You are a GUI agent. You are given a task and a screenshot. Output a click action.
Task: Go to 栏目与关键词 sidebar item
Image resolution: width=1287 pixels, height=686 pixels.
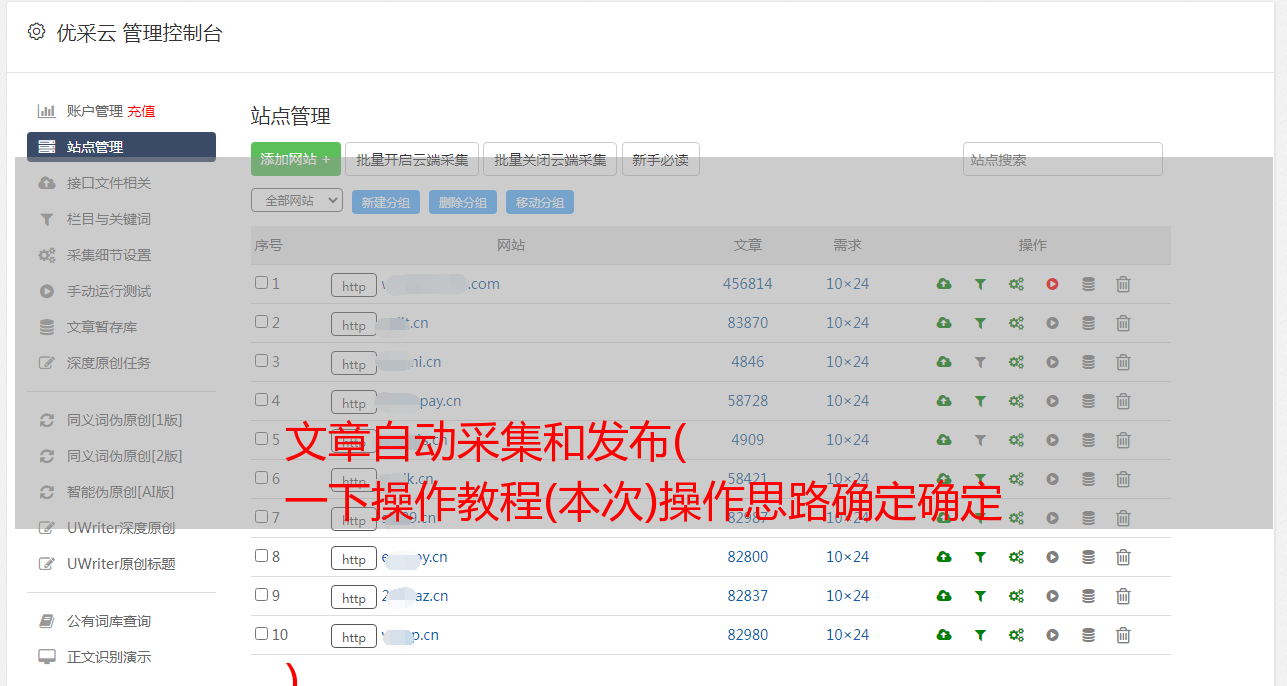coord(109,219)
